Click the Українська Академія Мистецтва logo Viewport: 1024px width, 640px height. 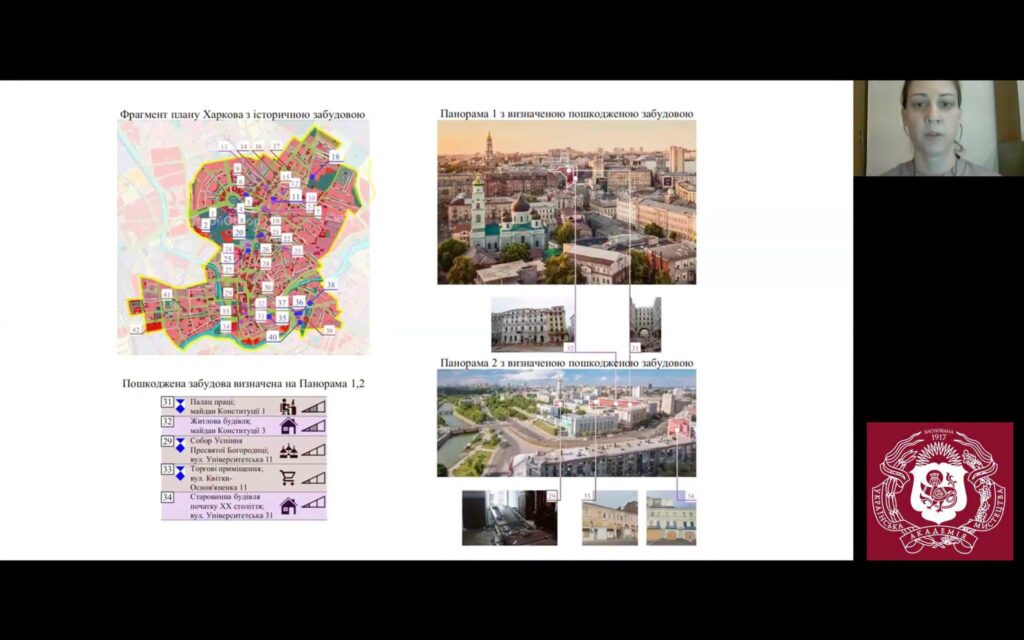coord(940,491)
